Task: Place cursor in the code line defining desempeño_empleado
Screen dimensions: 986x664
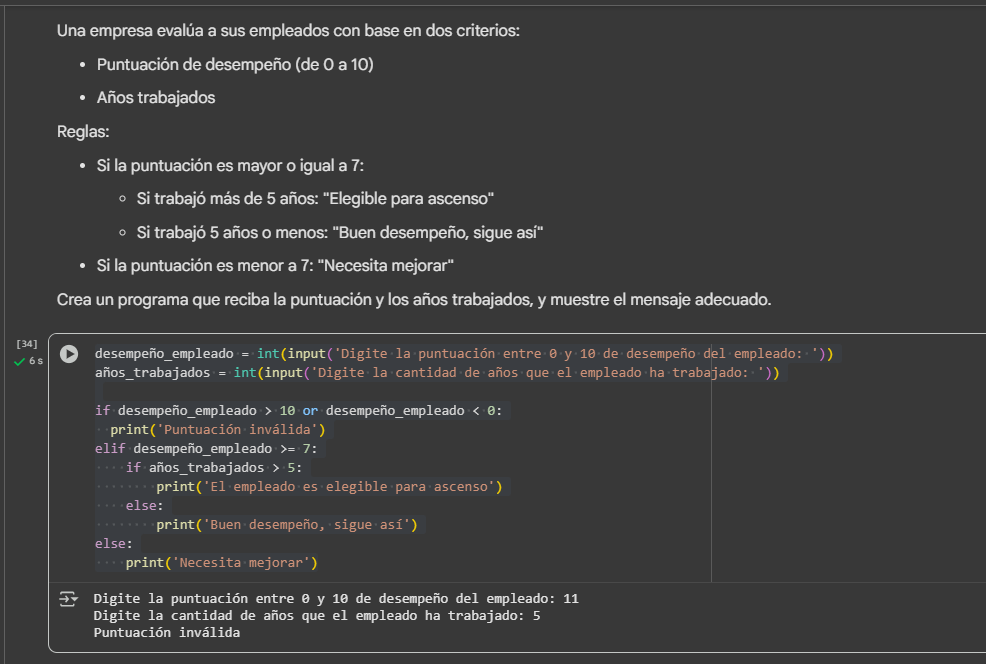Action: pos(464,354)
